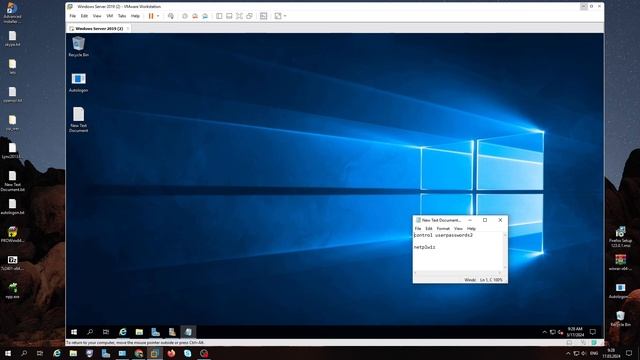The height and width of the screenshot is (360, 640).
Task: Select the autologon.txt file on the host desktop
Action: click(12, 207)
